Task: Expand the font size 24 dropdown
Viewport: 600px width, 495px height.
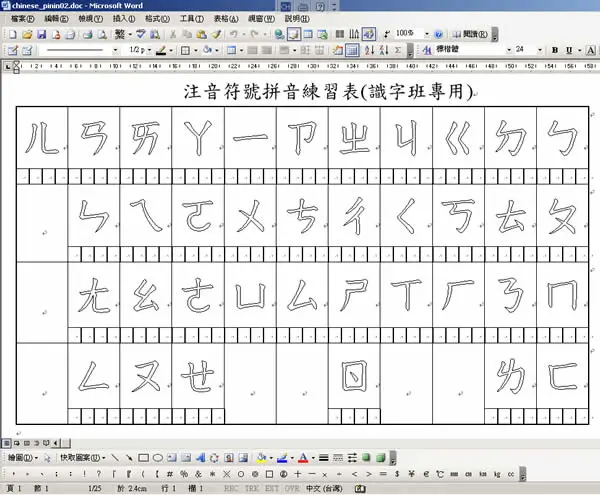Action: click(x=540, y=50)
